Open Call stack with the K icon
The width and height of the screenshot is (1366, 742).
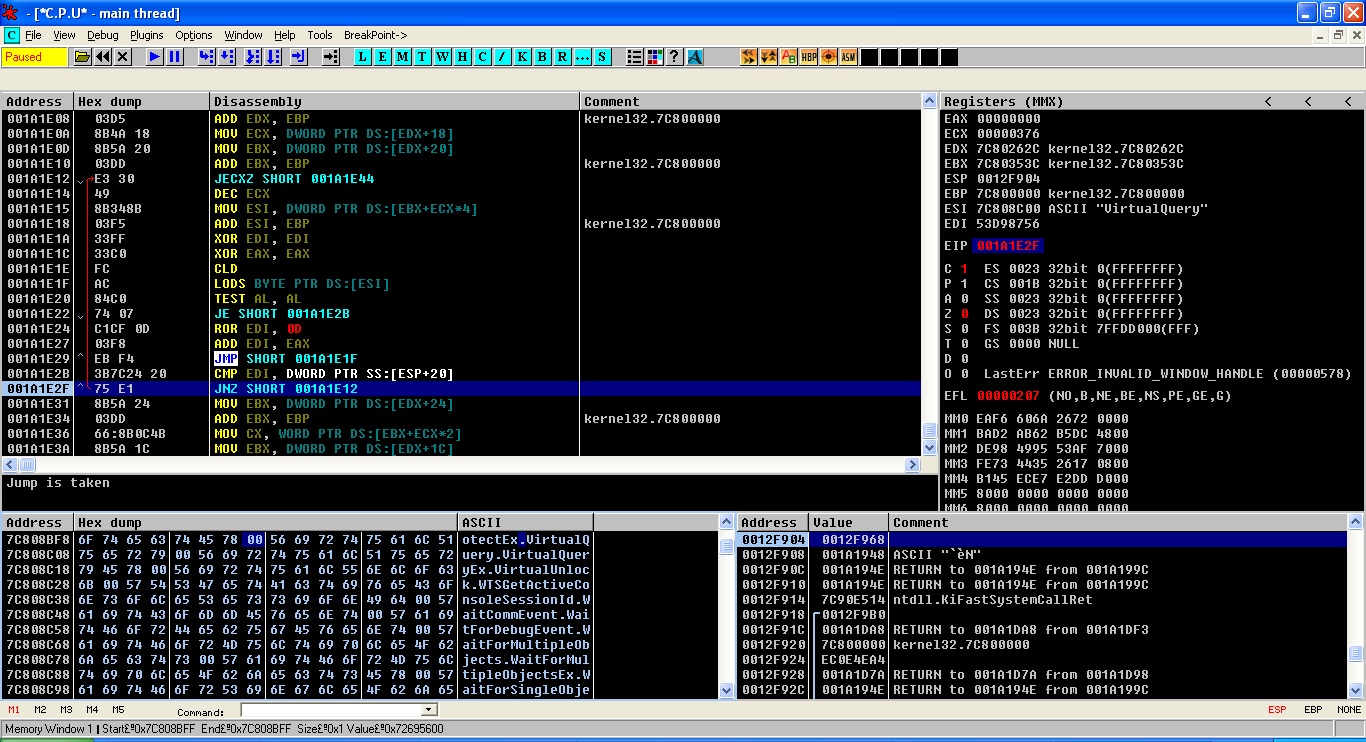coord(522,57)
